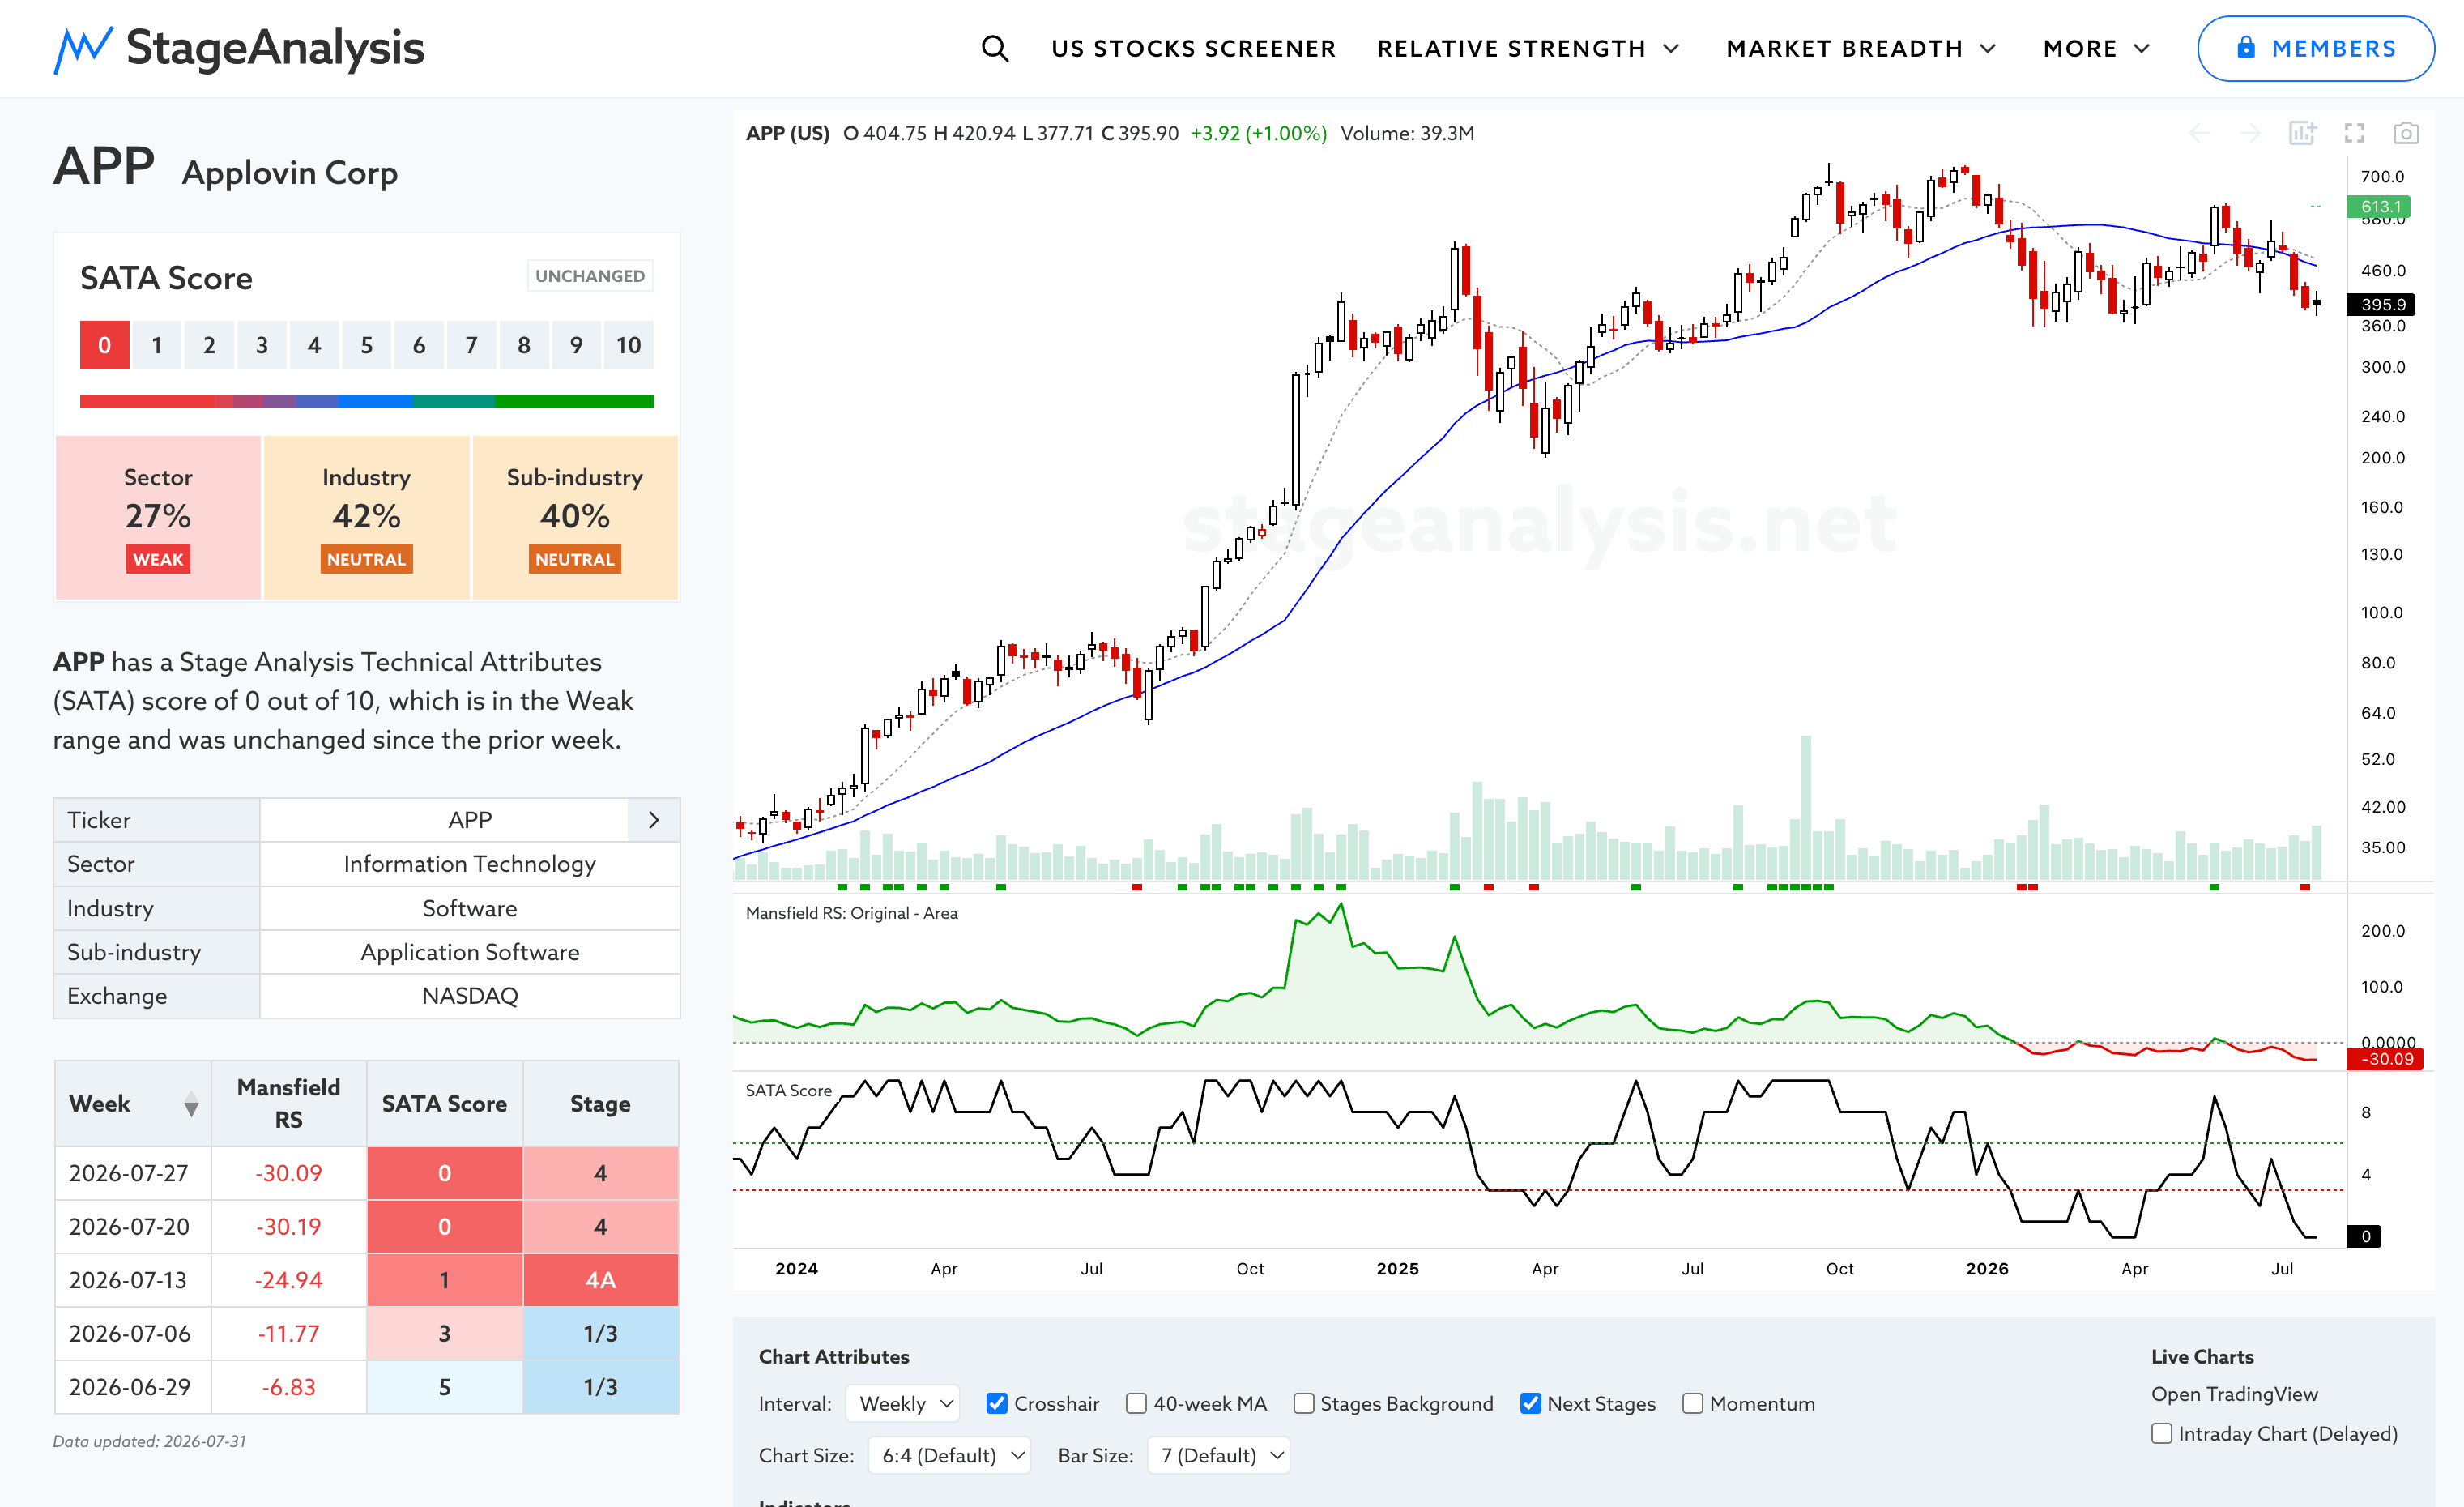Open the chart indicators icon
Viewport: 2464px width, 1507px height.
[2302, 133]
